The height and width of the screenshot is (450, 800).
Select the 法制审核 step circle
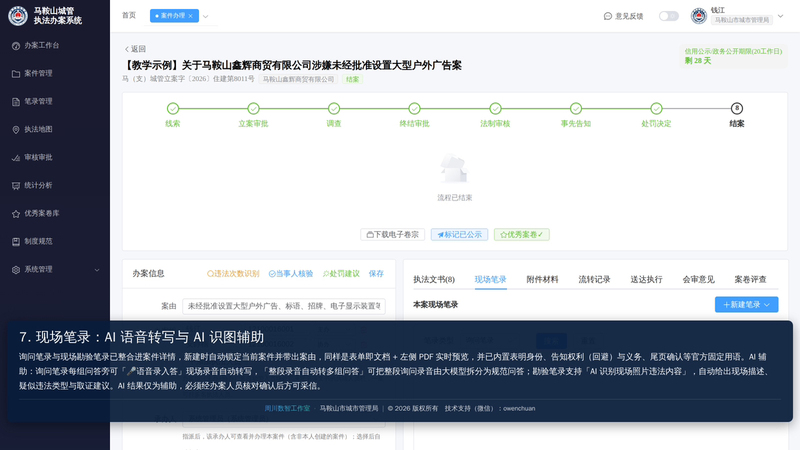(x=495, y=108)
